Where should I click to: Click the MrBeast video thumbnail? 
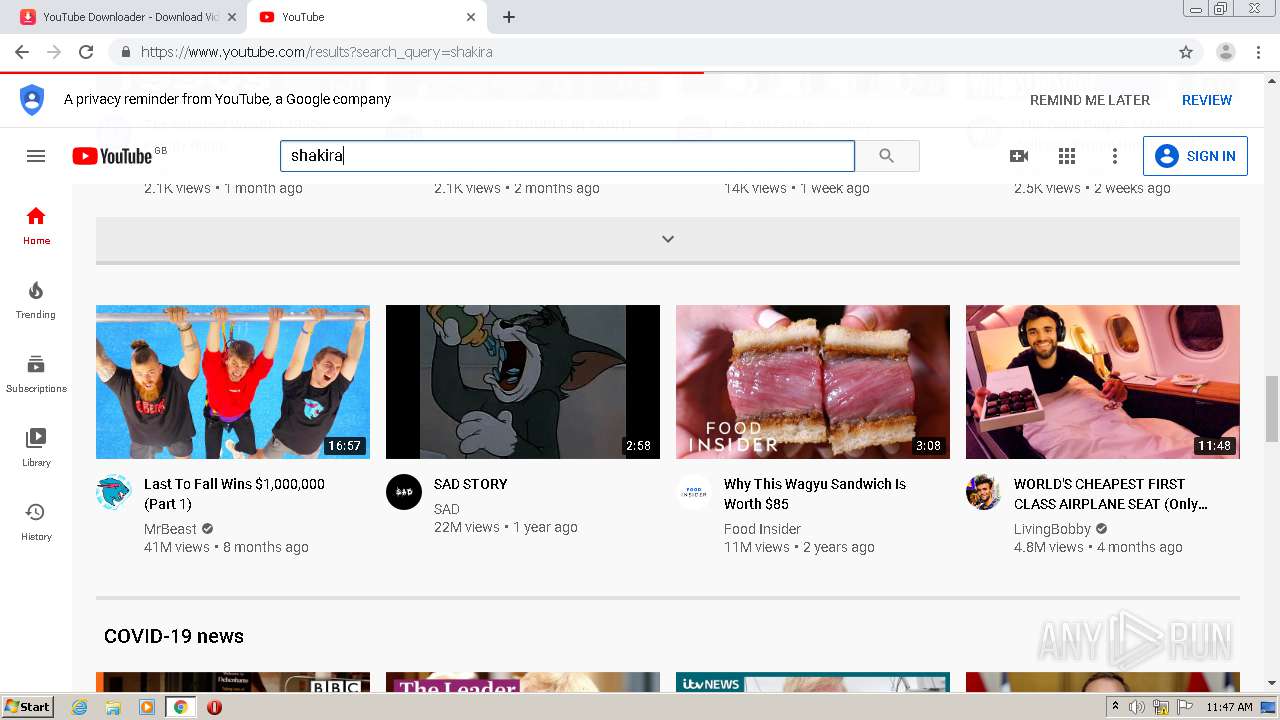tap(233, 382)
